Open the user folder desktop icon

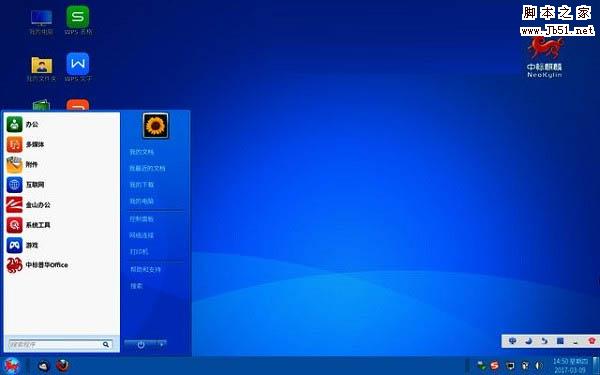click(x=41, y=69)
